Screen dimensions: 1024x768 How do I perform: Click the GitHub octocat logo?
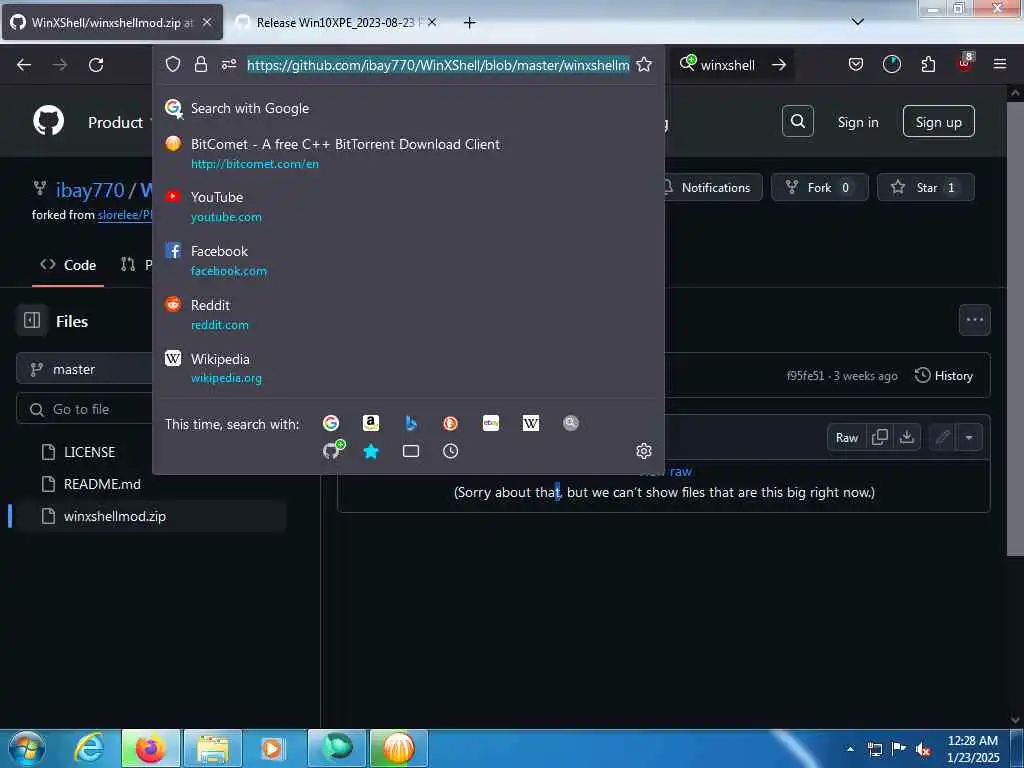pyautogui.click(x=48, y=121)
